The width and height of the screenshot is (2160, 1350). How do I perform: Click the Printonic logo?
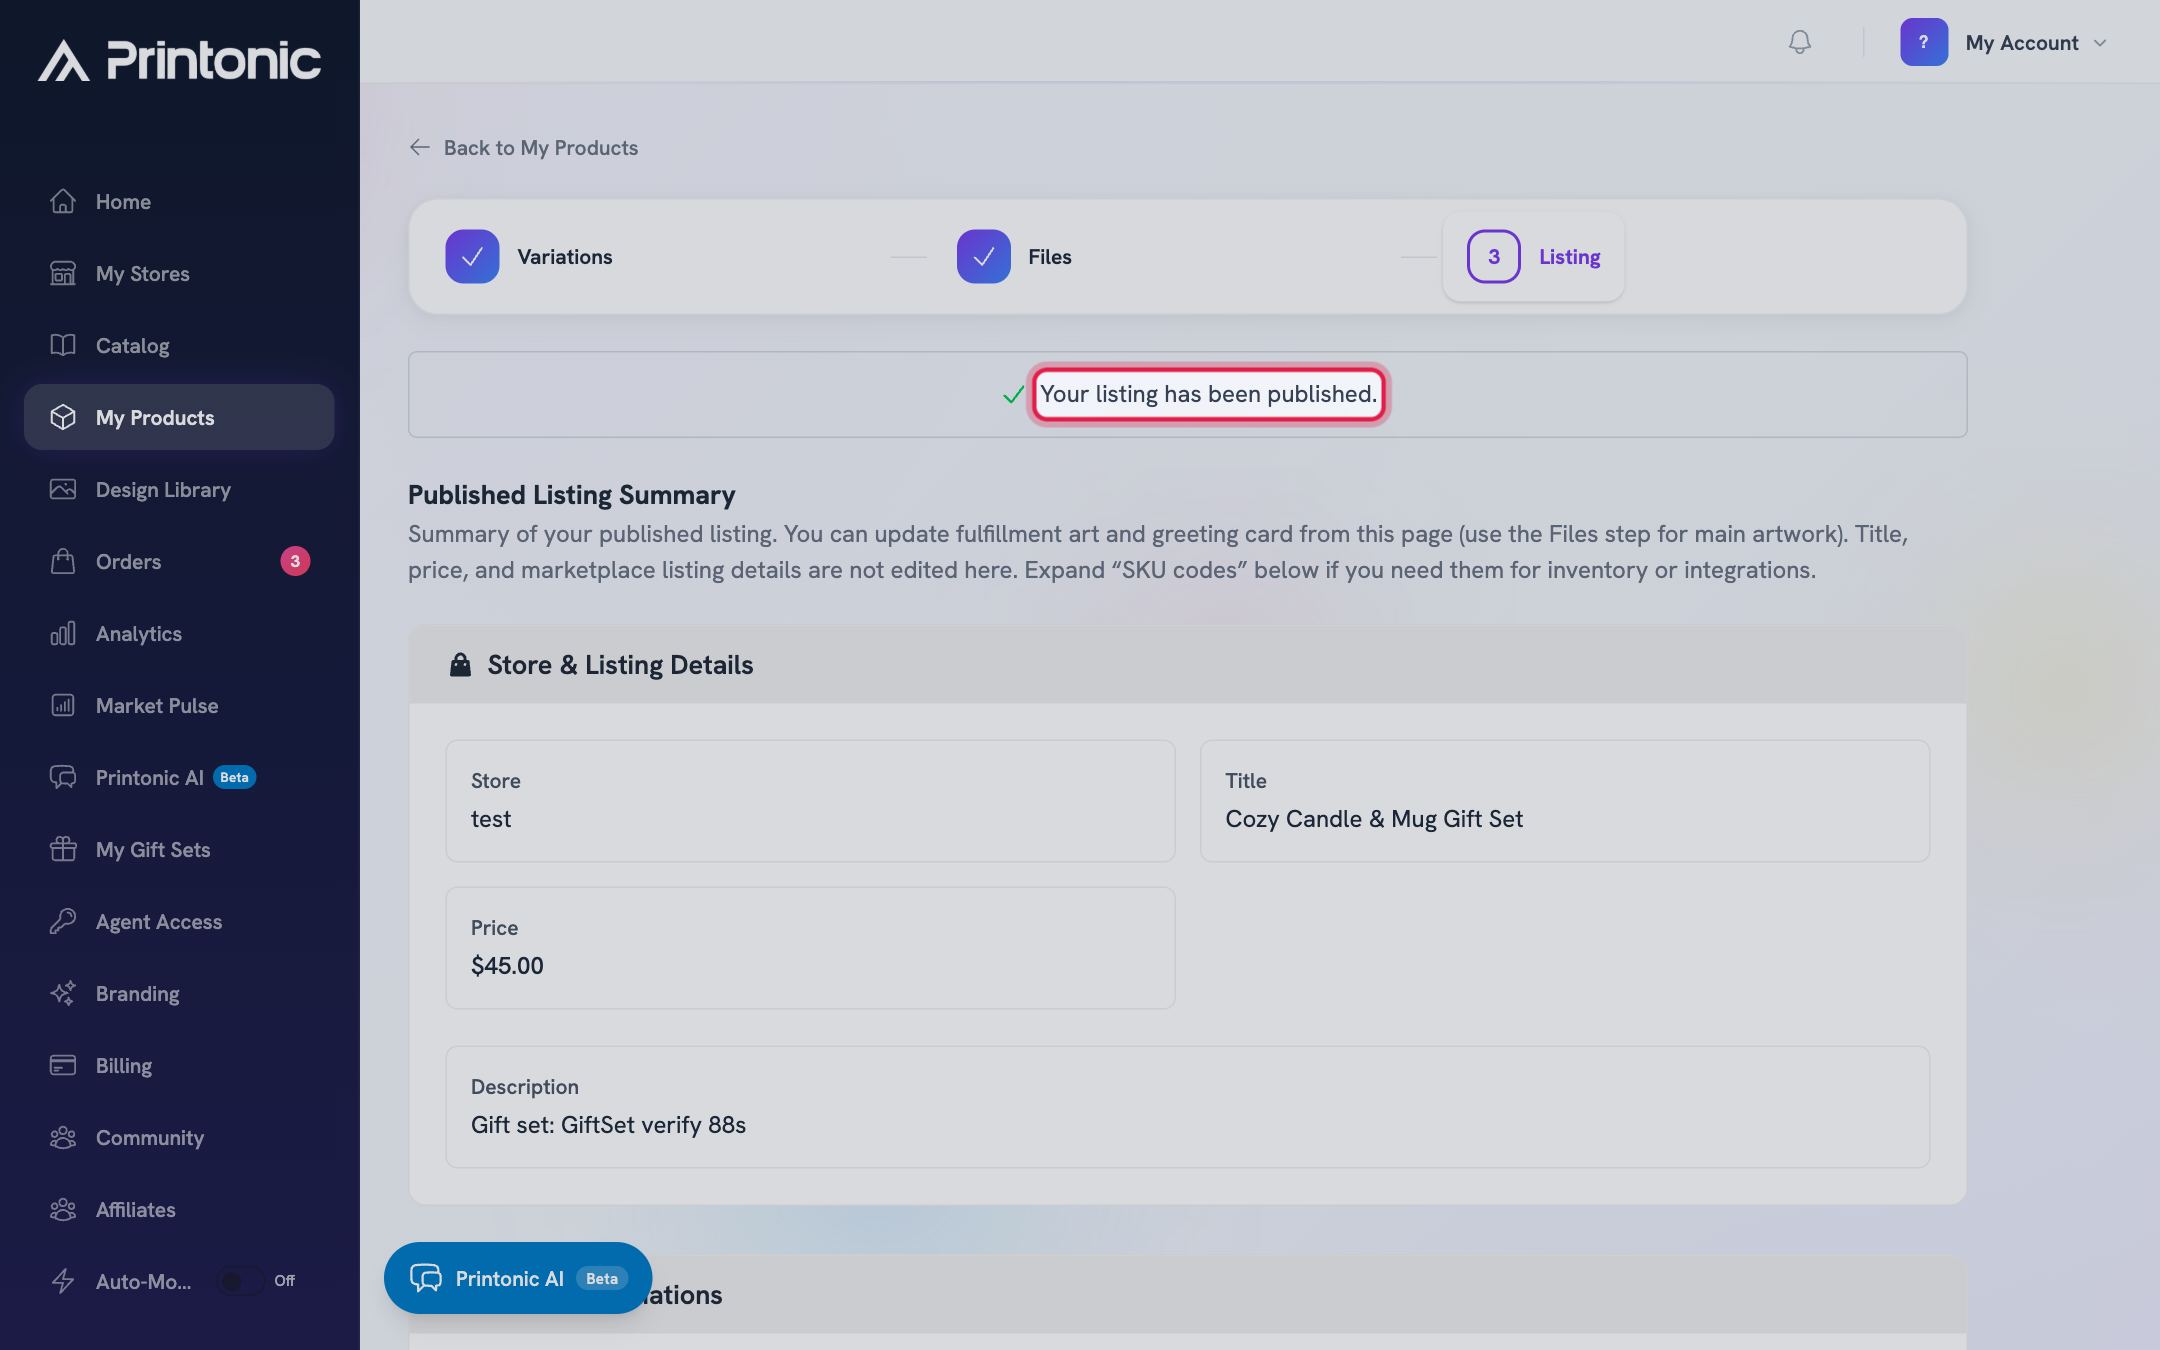[x=180, y=60]
